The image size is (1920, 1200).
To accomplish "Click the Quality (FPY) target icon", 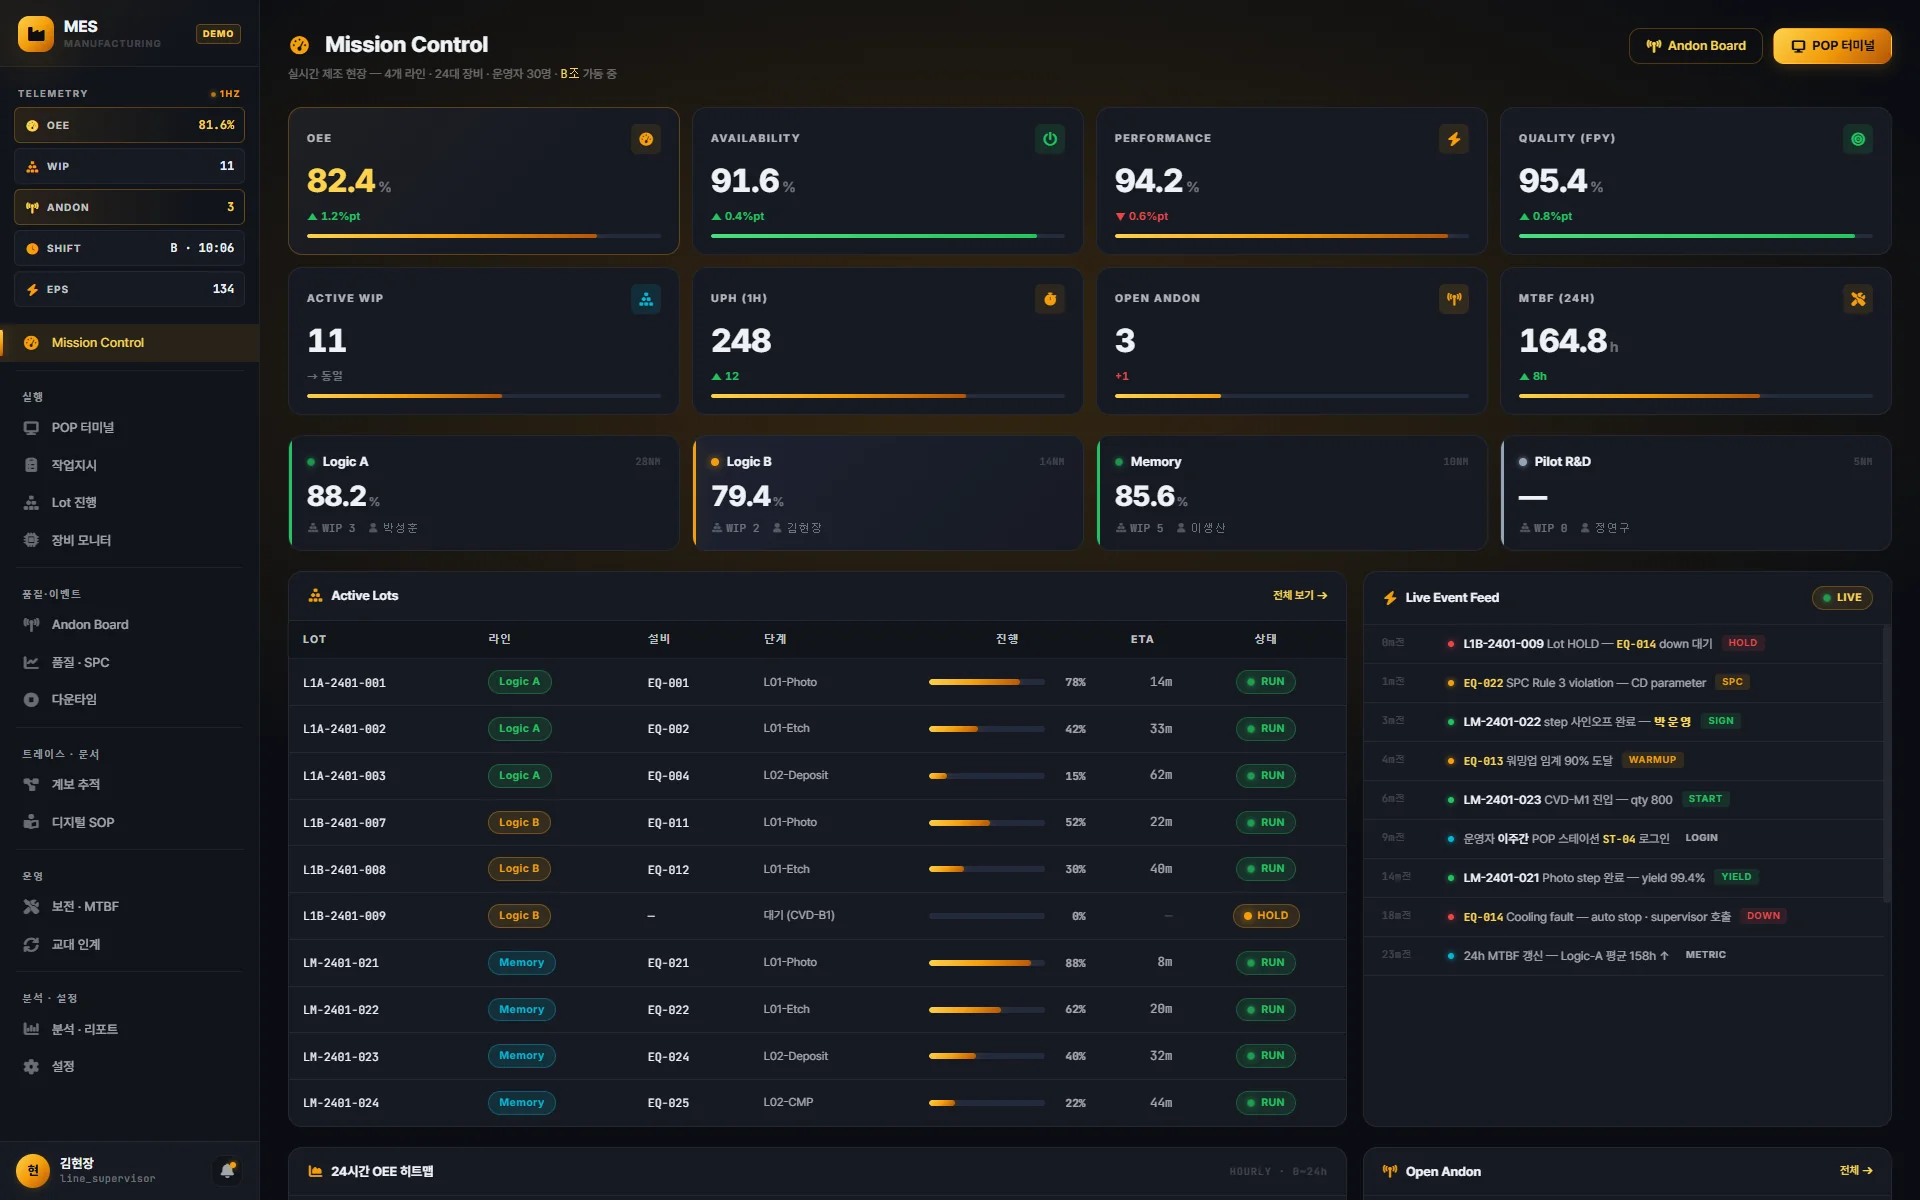I will click(1858, 139).
